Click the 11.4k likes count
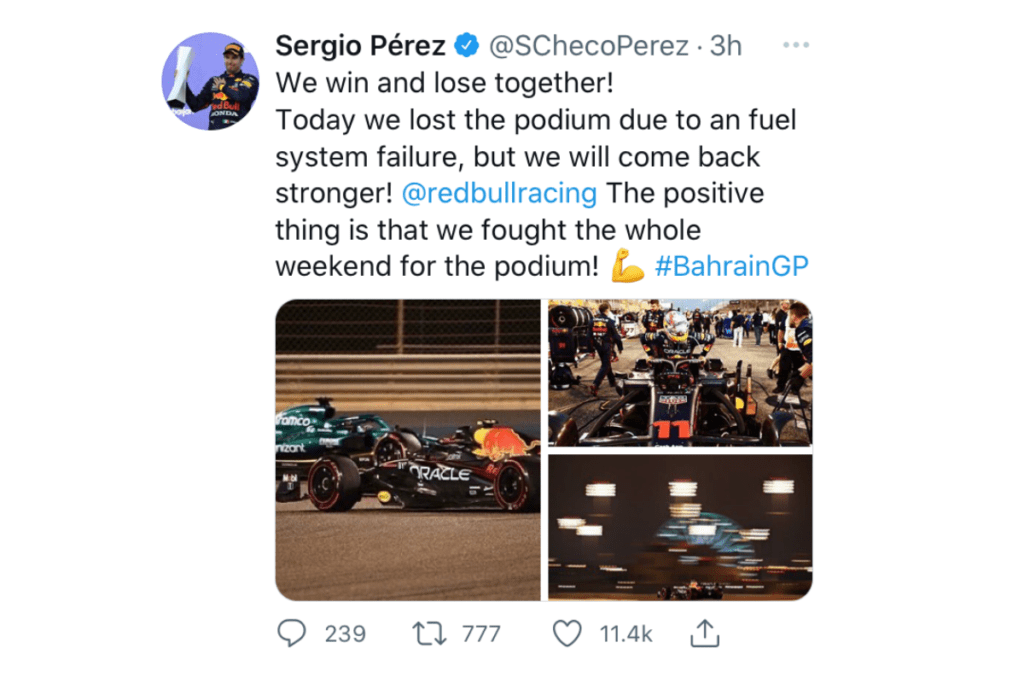1024x683 pixels. coord(625,633)
